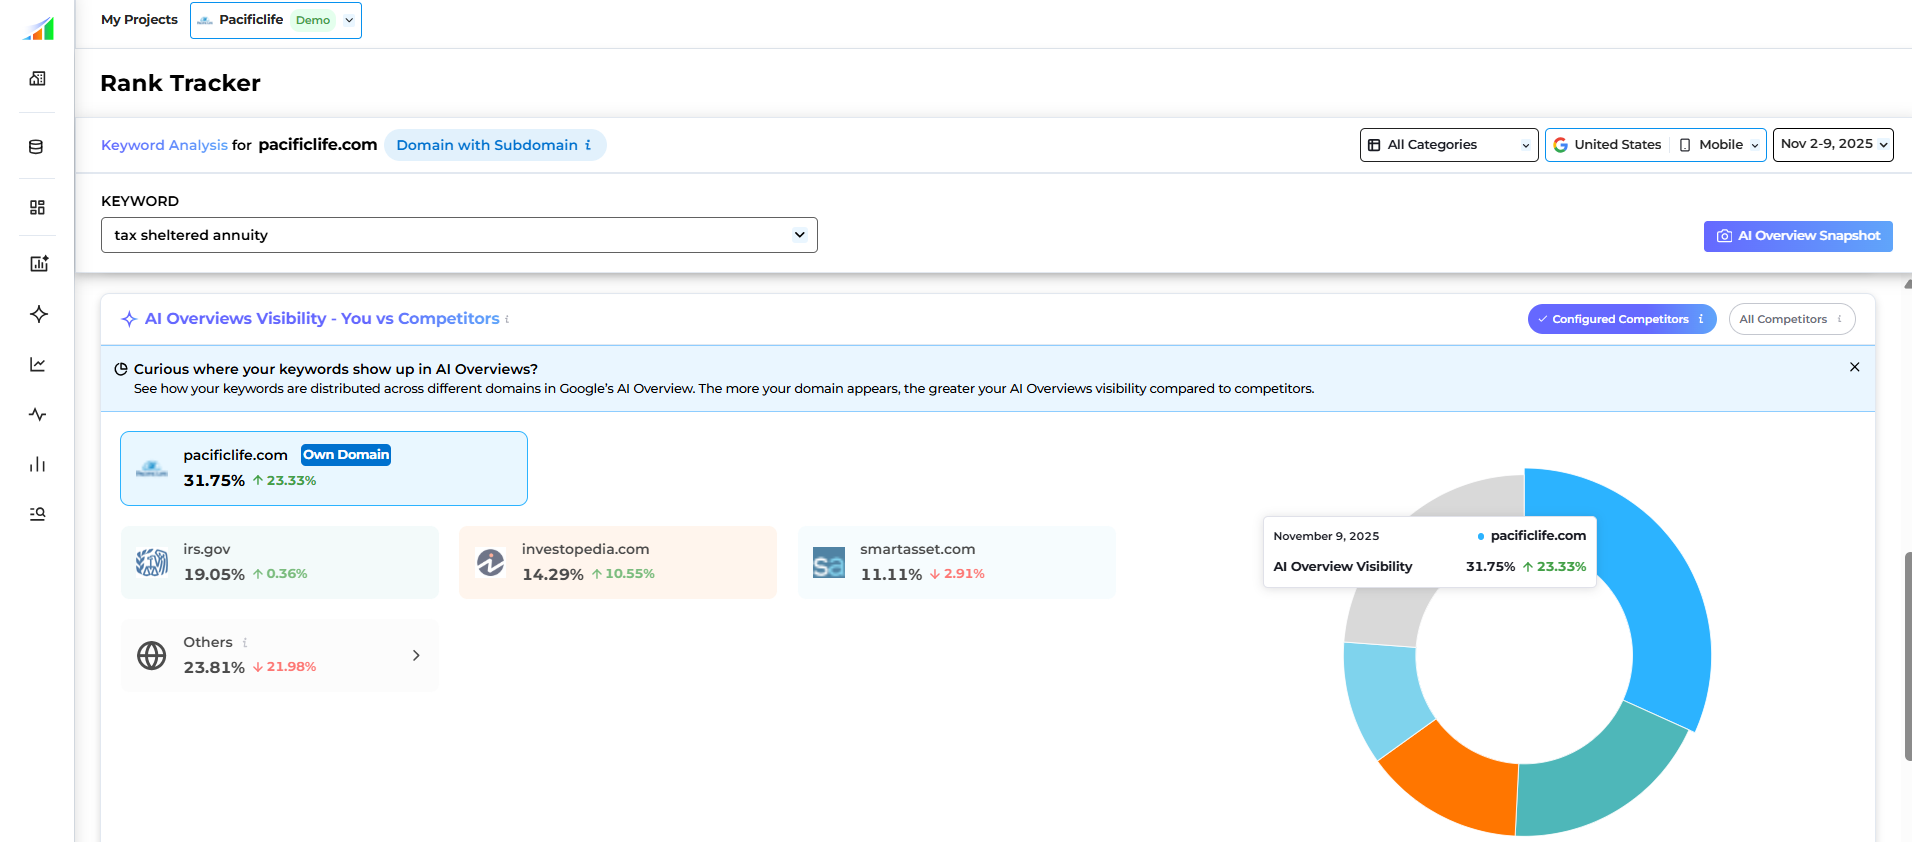Image resolution: width=1912 pixels, height=842 pixels.
Task: Click the AI Overview Snapshot button
Action: coord(1798,236)
